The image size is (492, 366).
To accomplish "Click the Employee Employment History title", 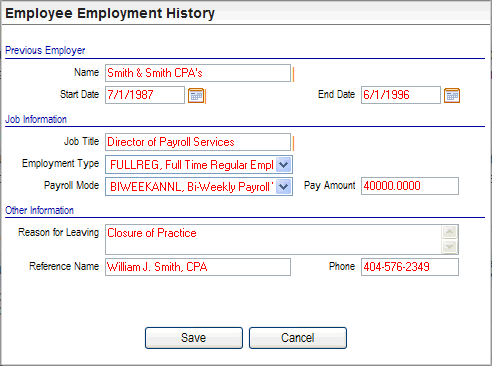I will 110,14.
